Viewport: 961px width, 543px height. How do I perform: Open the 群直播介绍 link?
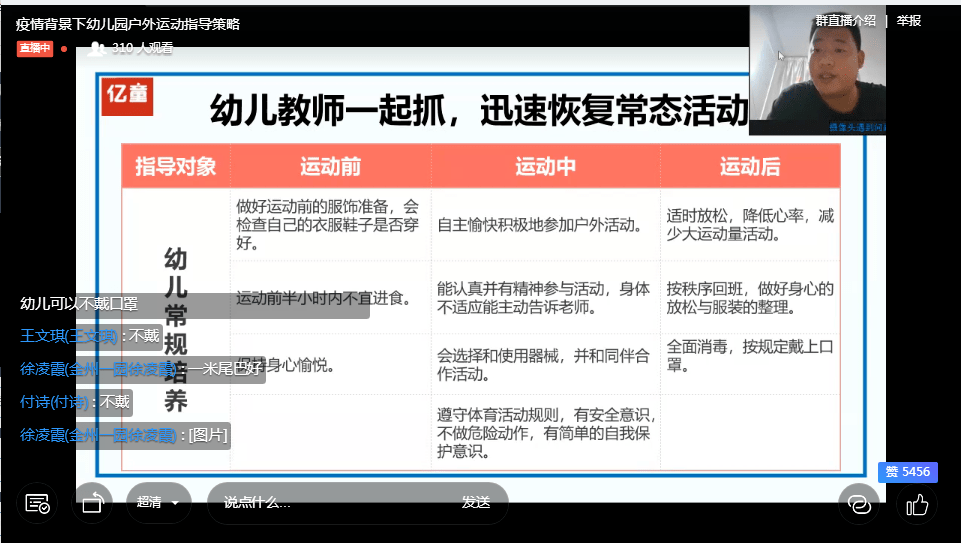pyautogui.click(x=845, y=21)
